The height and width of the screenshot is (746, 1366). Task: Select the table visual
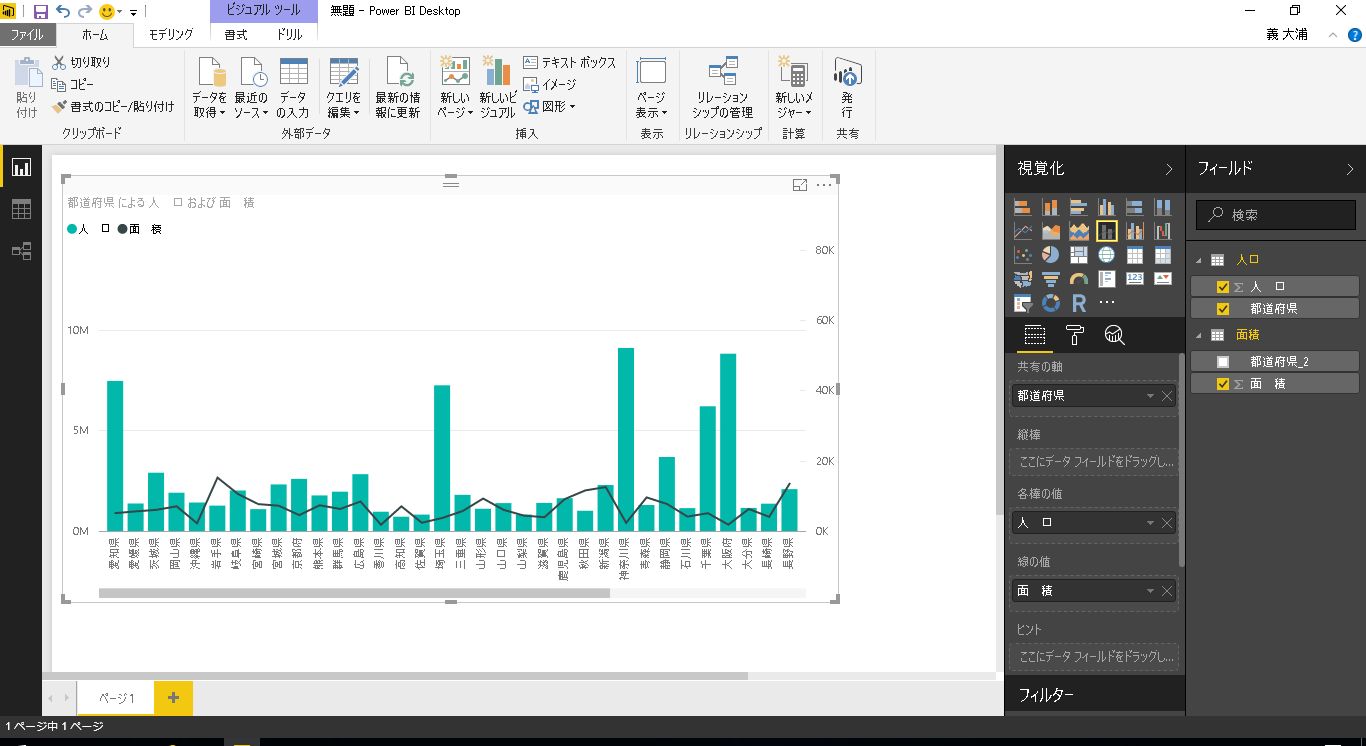[x=1134, y=255]
